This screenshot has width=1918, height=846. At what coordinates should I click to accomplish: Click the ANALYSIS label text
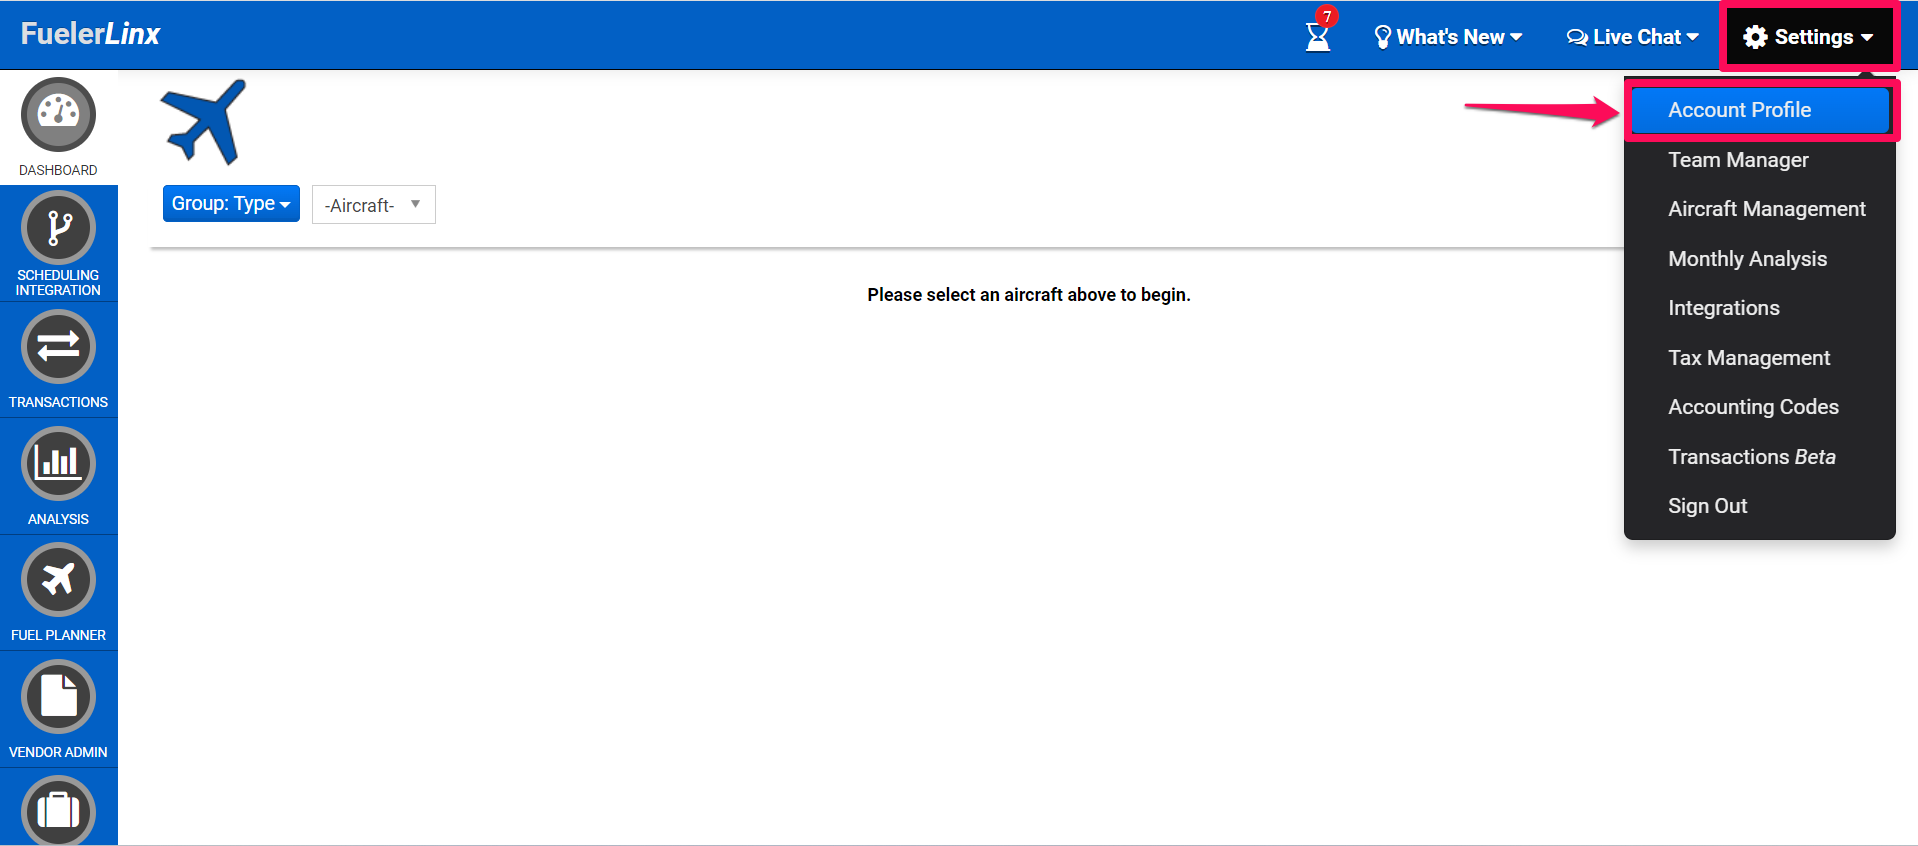tap(58, 519)
